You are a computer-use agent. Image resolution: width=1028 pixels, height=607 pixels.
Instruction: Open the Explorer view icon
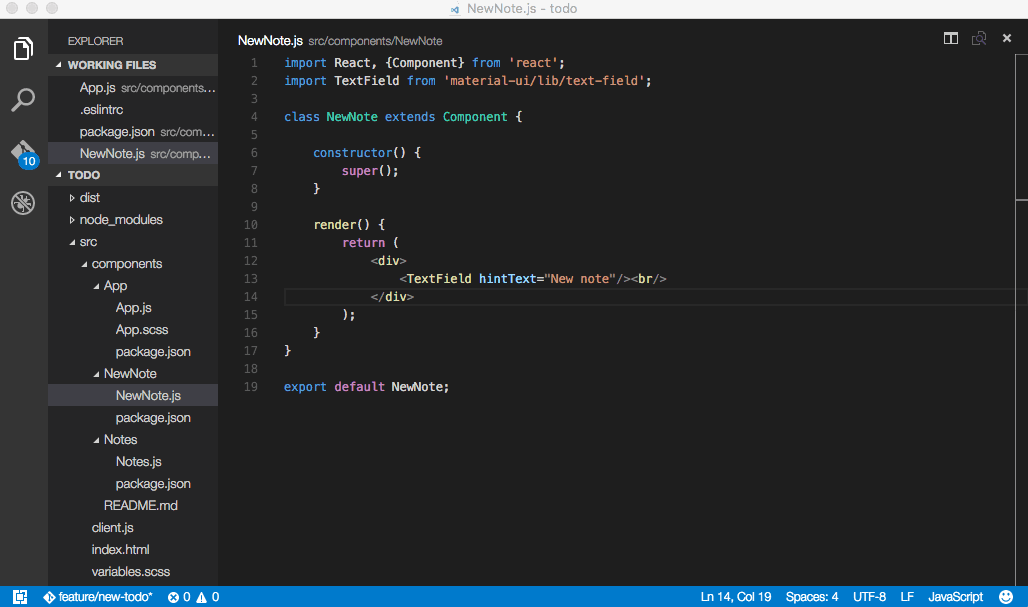tap(22, 47)
